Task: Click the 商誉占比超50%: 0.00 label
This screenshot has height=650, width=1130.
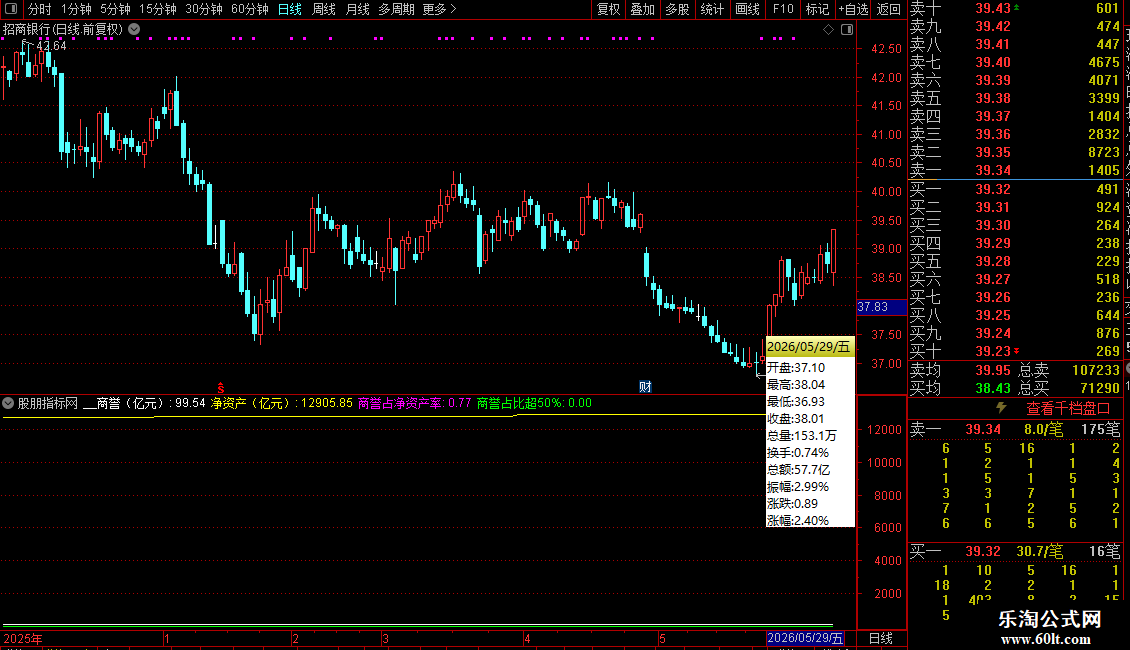Action: [x=534, y=403]
